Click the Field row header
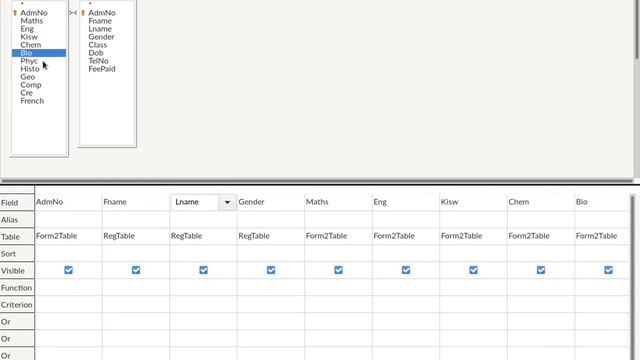640x360 pixels. click(x=17, y=203)
